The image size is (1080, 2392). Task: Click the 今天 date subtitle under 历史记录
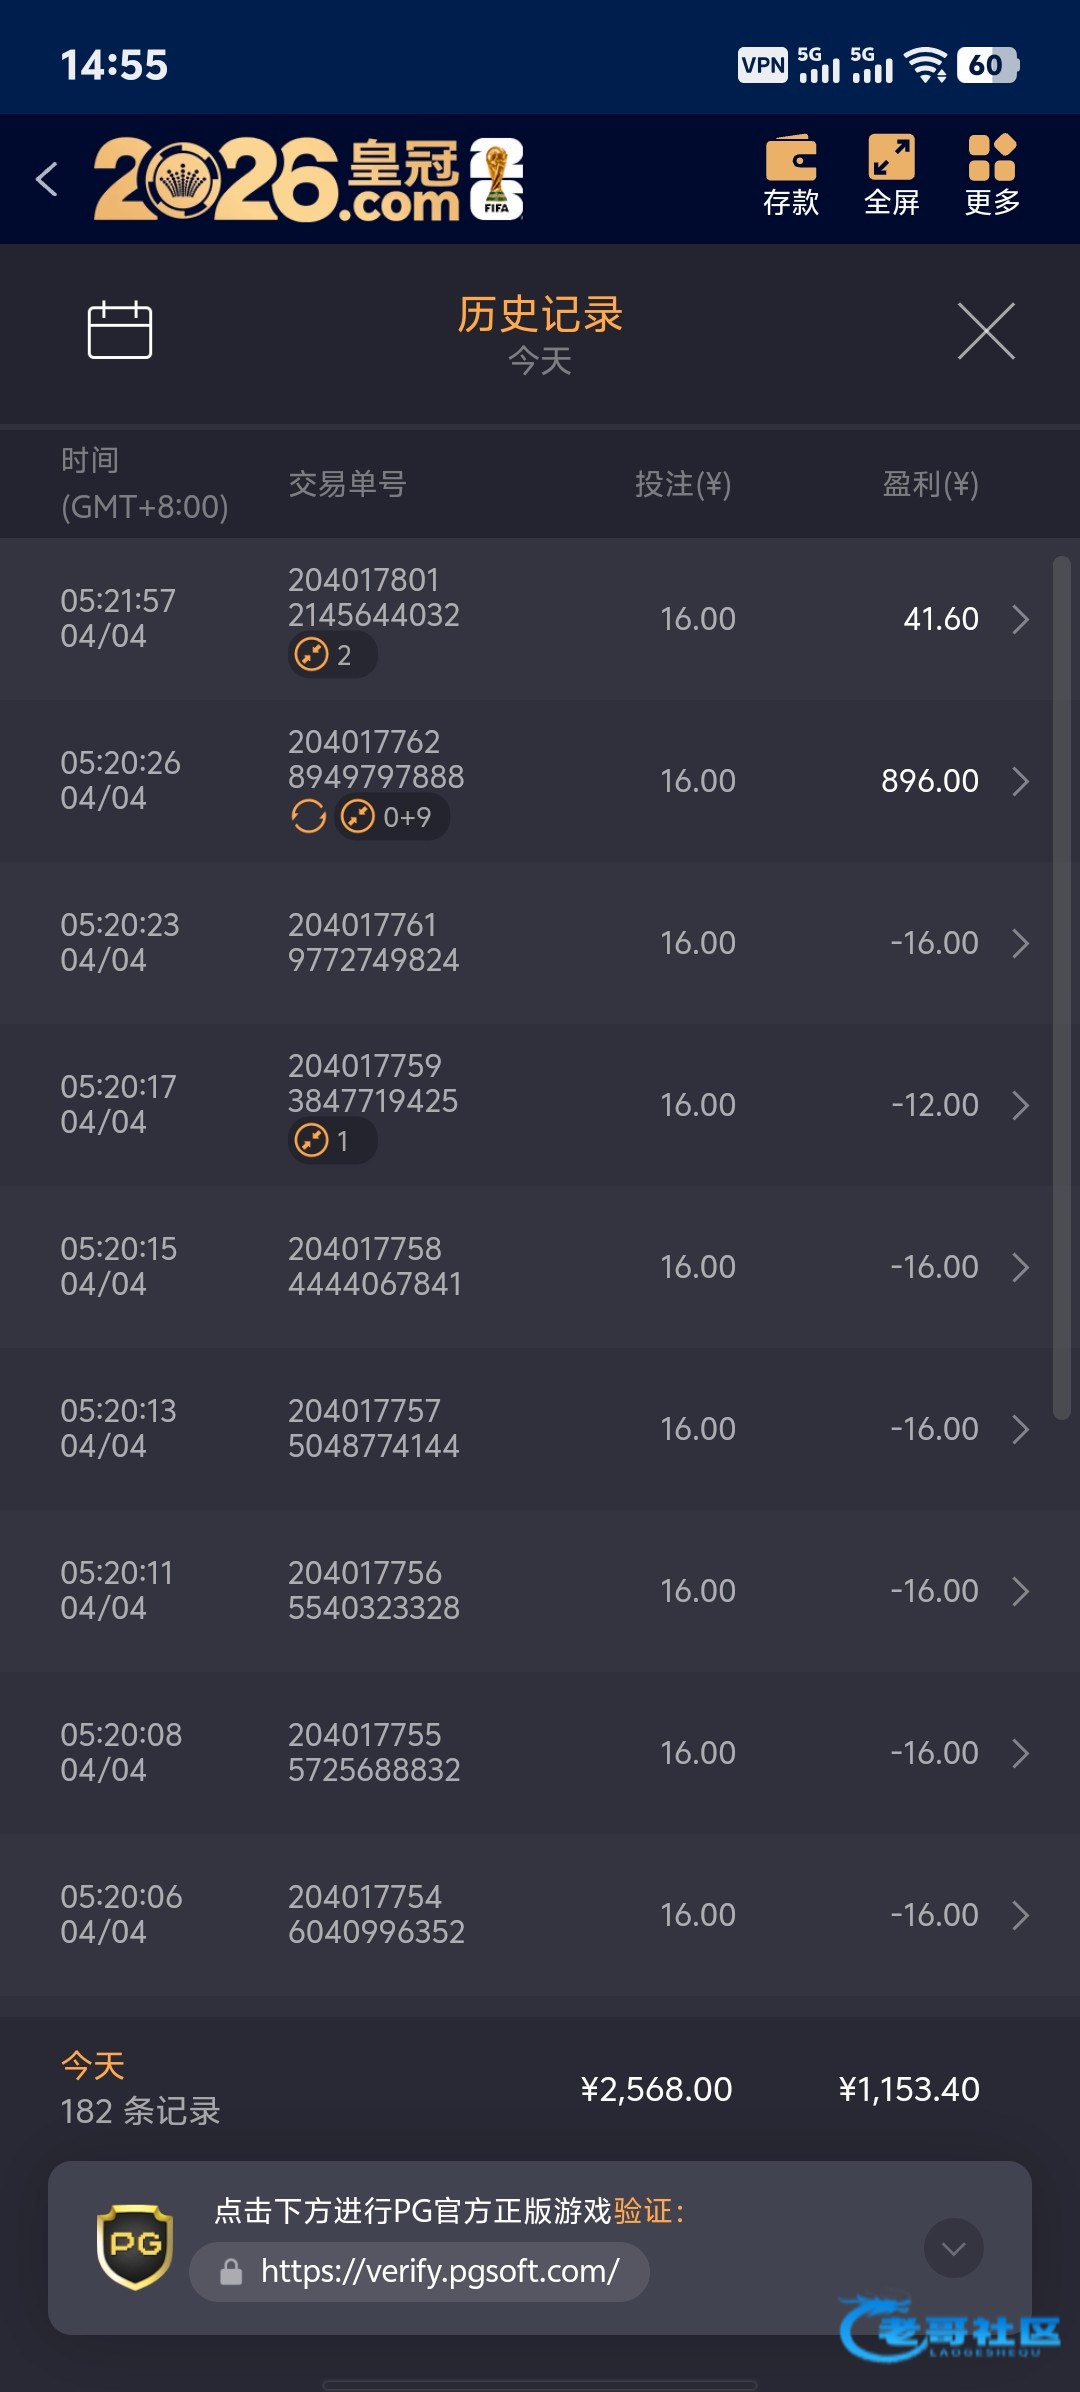(540, 361)
